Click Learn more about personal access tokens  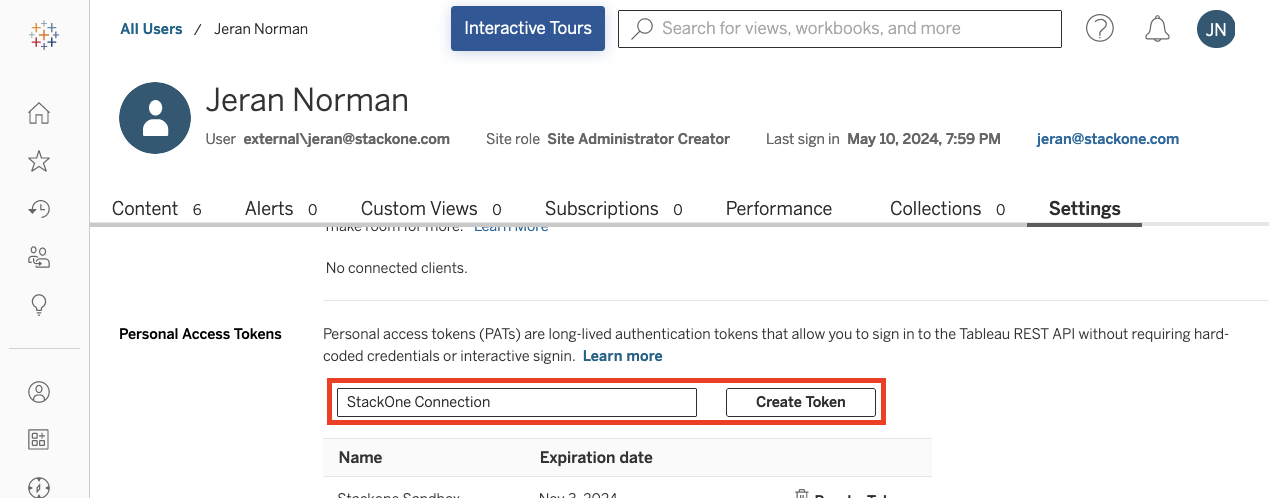tap(622, 356)
